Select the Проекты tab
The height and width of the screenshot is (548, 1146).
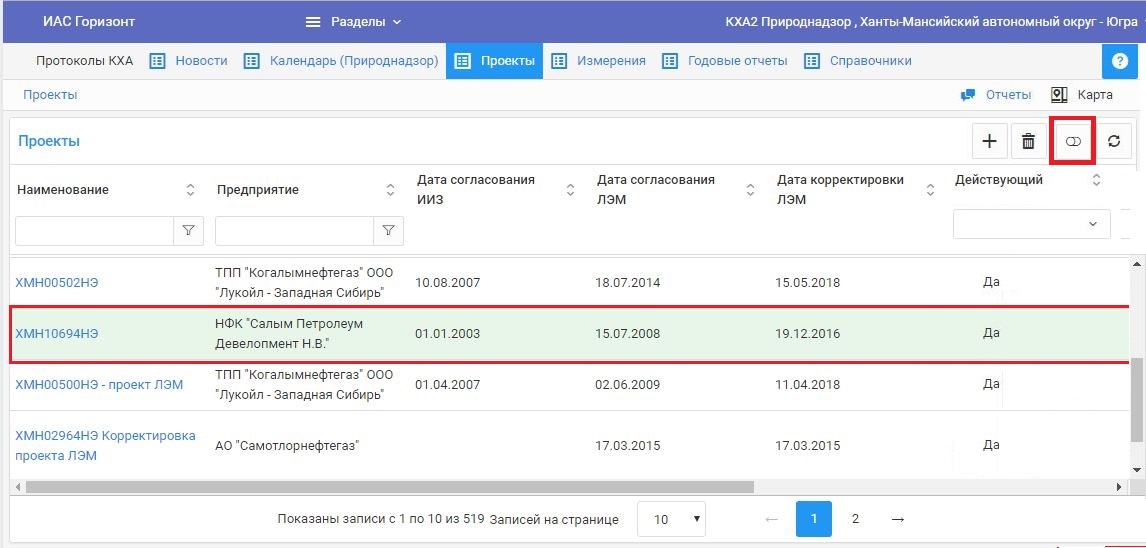pos(494,61)
